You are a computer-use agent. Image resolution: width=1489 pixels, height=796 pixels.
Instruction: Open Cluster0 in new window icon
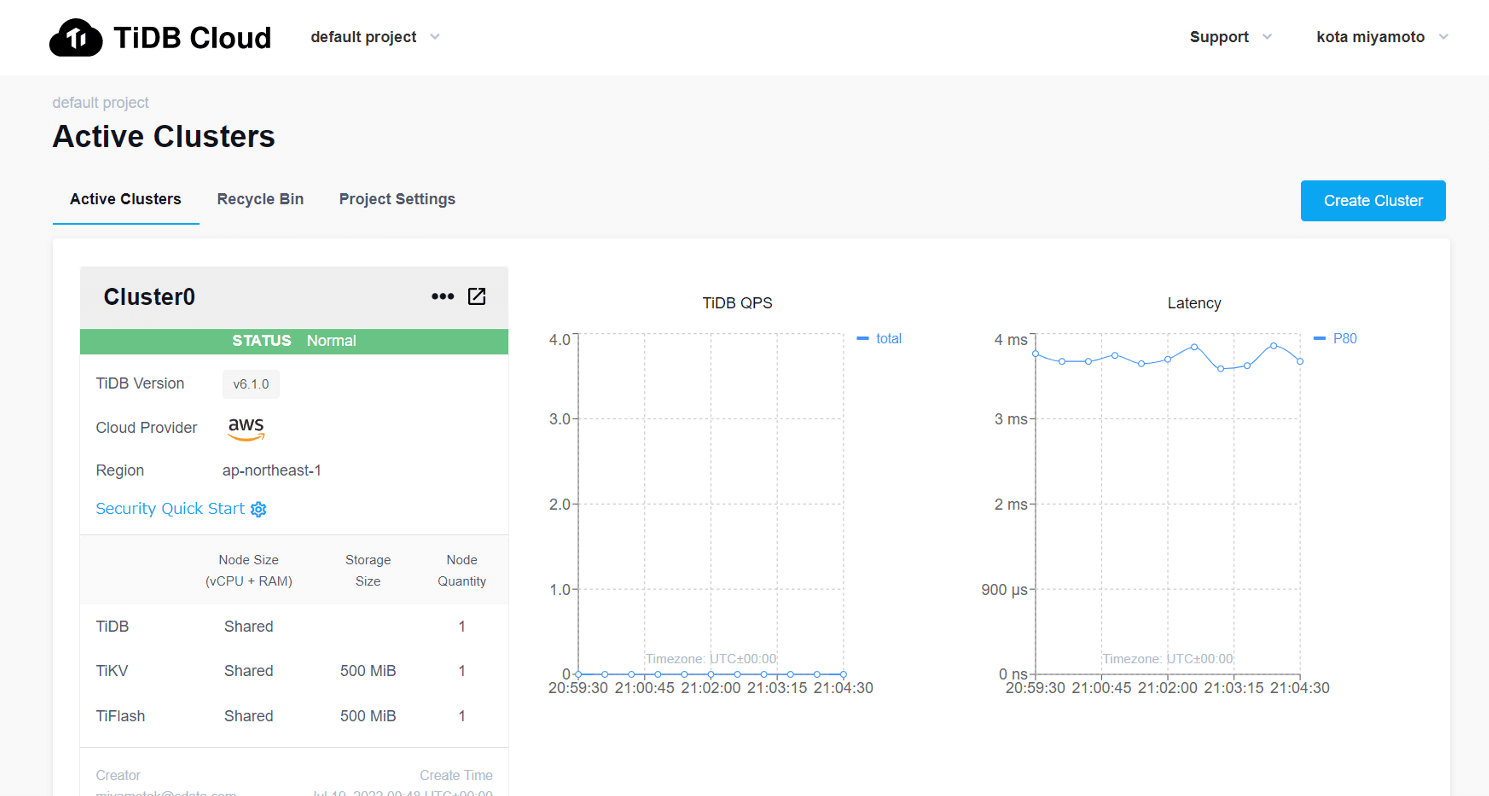tap(477, 297)
